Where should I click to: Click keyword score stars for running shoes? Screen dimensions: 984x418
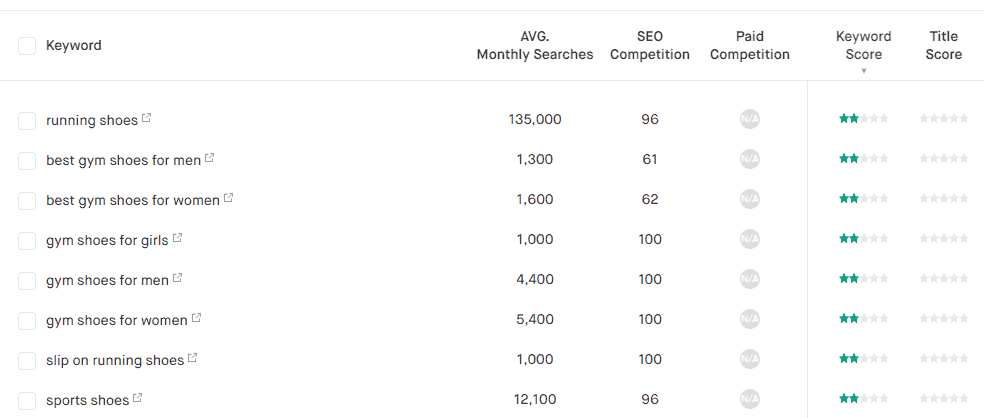pos(863,119)
